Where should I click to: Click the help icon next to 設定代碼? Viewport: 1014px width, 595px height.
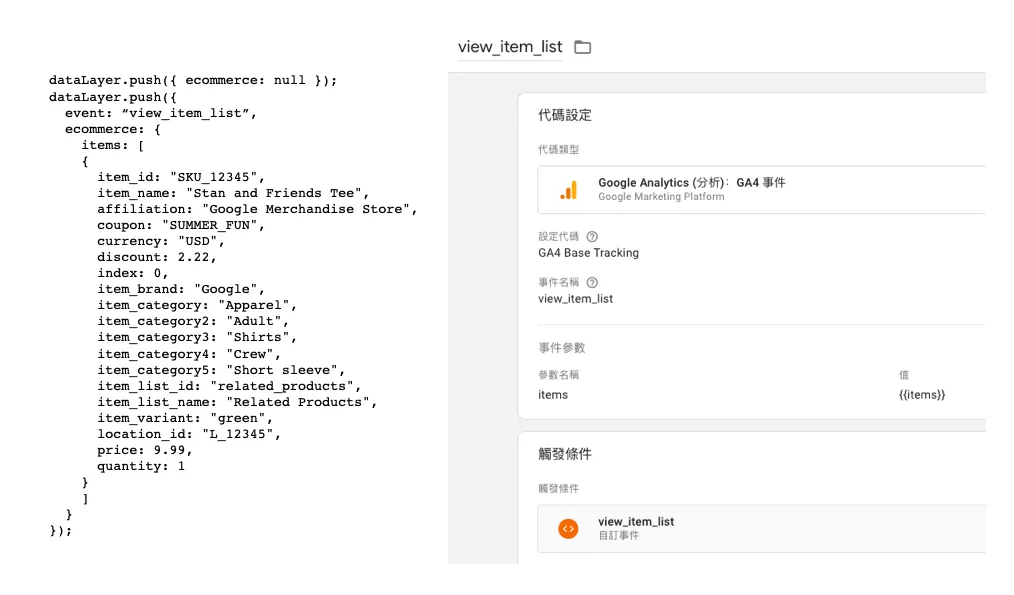coord(592,237)
